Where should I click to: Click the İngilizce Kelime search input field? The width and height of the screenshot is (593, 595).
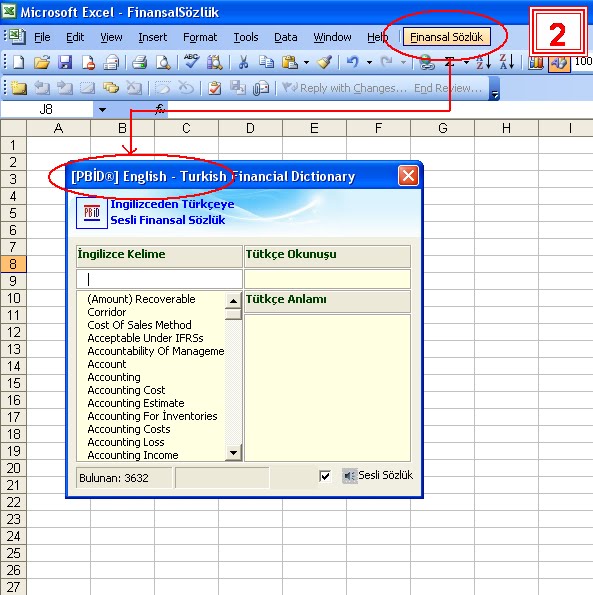coord(159,279)
